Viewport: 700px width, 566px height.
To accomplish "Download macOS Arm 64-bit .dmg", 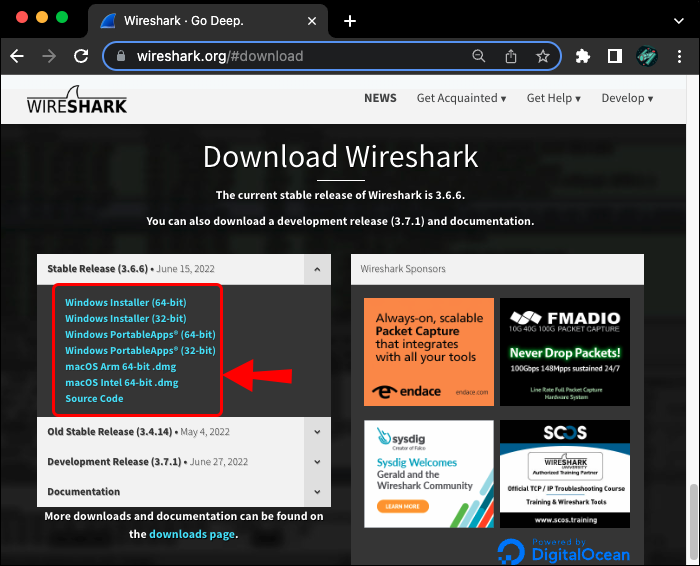I will 121,366.
